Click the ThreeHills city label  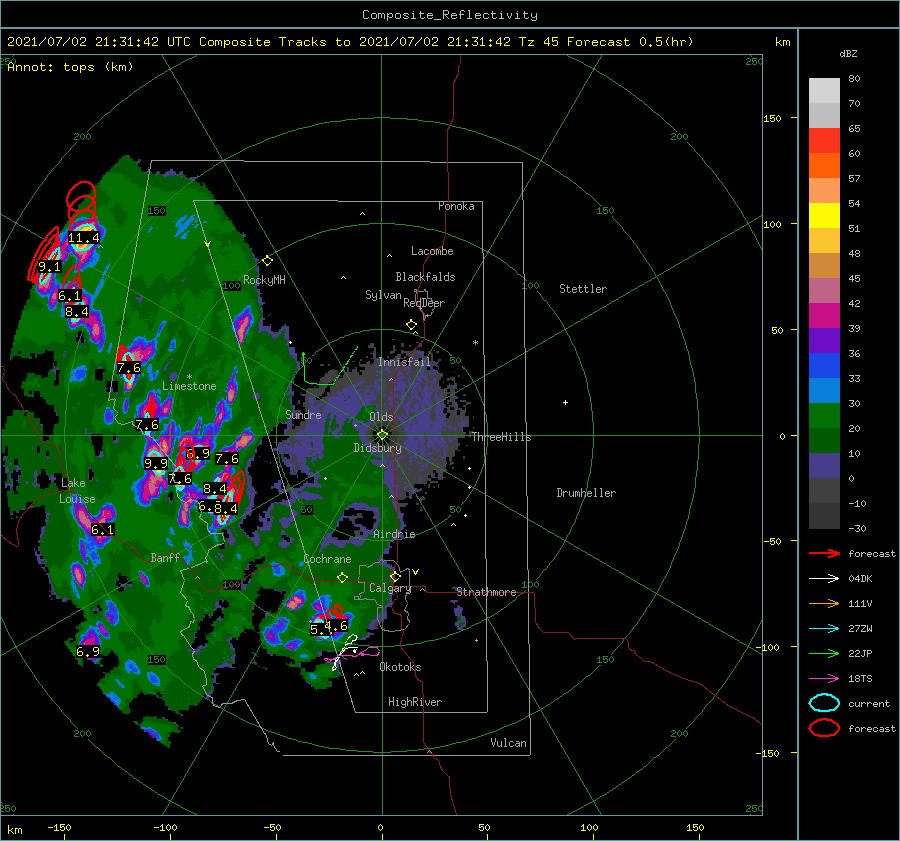[x=501, y=437]
